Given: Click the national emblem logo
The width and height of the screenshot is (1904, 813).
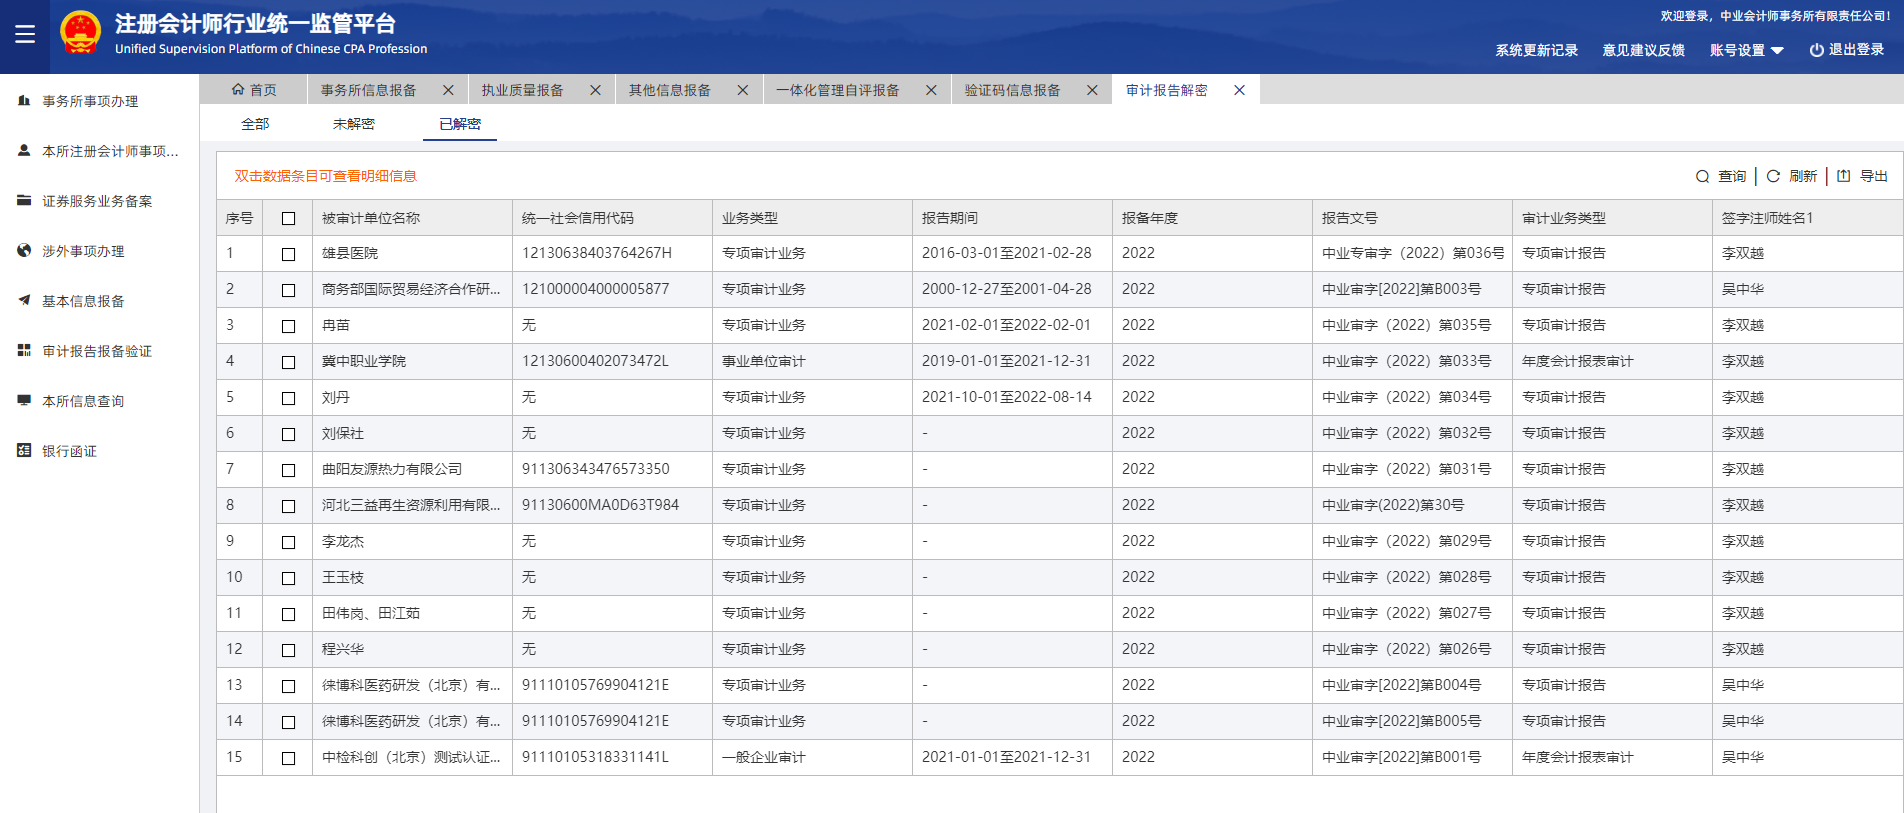Looking at the screenshot, I should pyautogui.click(x=80, y=34).
